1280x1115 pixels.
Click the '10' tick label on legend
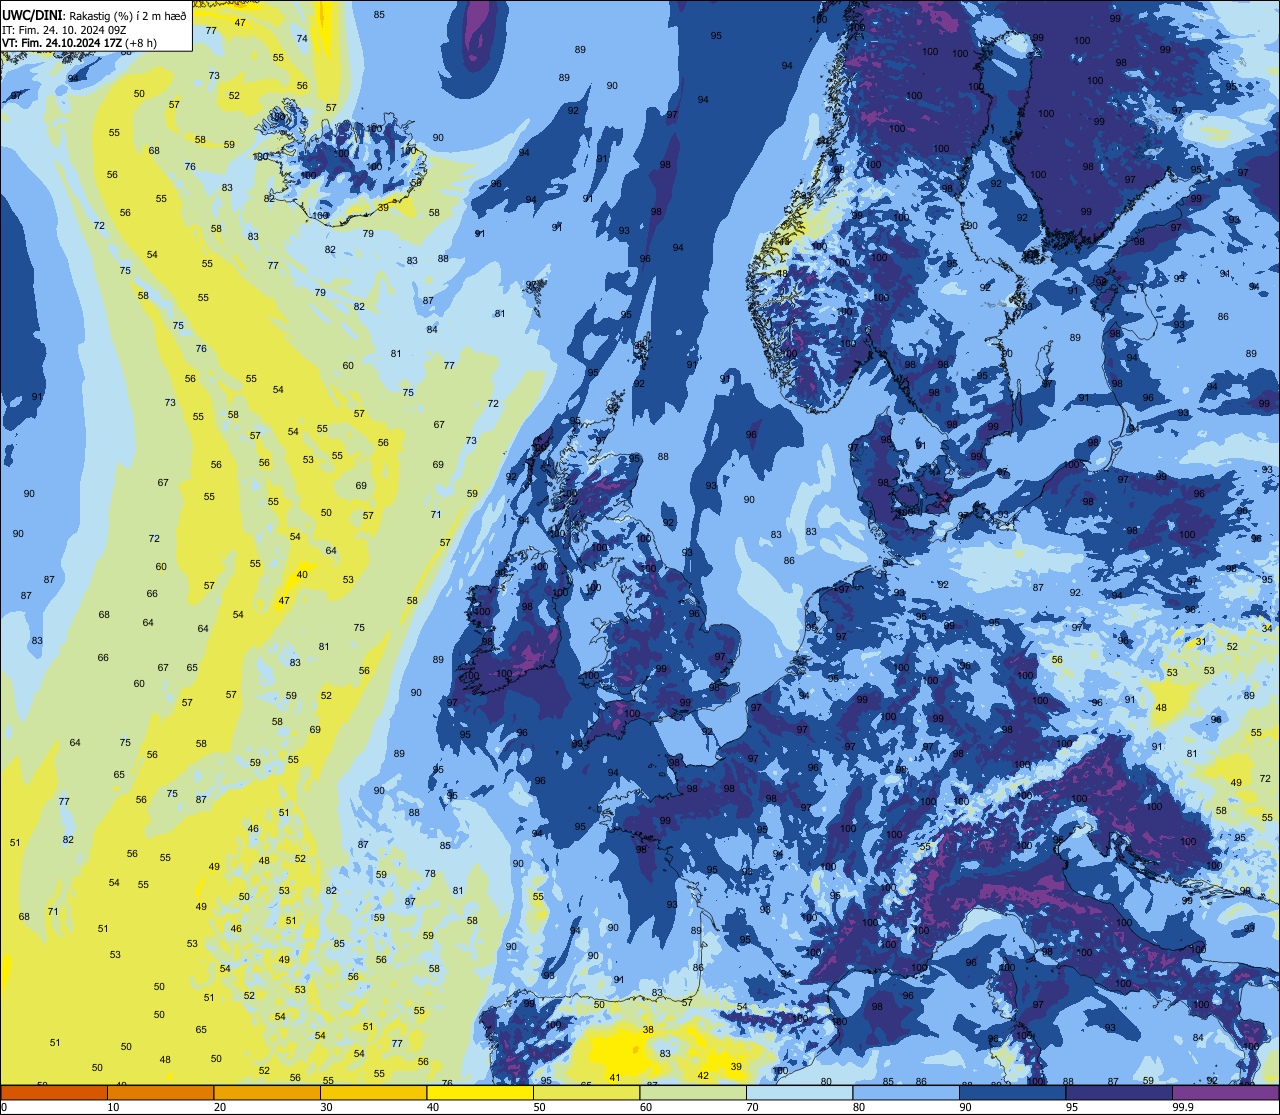click(113, 1107)
